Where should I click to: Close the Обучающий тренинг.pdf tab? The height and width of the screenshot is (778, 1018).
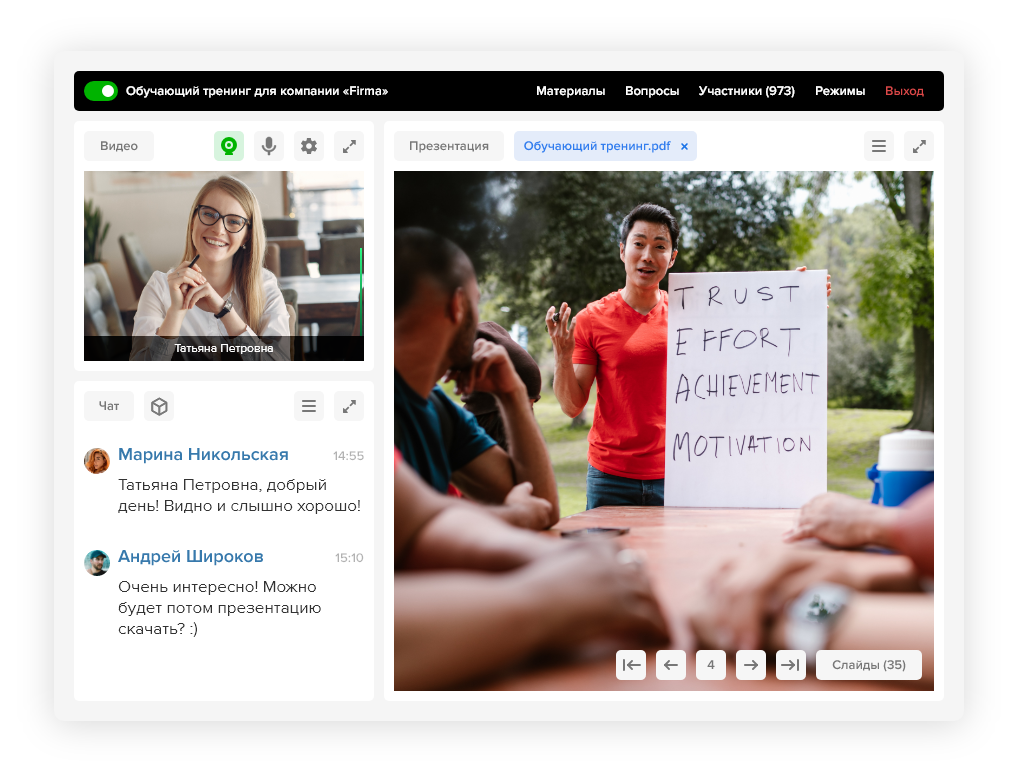[x=685, y=146]
